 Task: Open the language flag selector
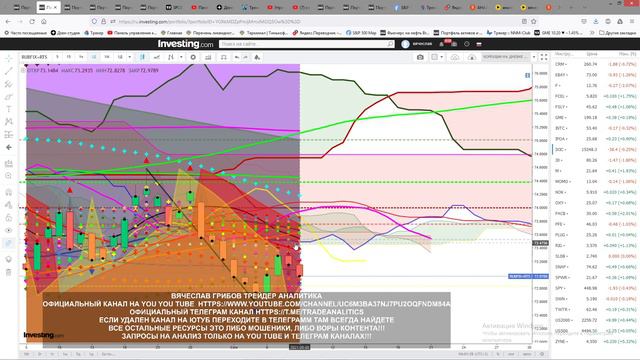479,44
